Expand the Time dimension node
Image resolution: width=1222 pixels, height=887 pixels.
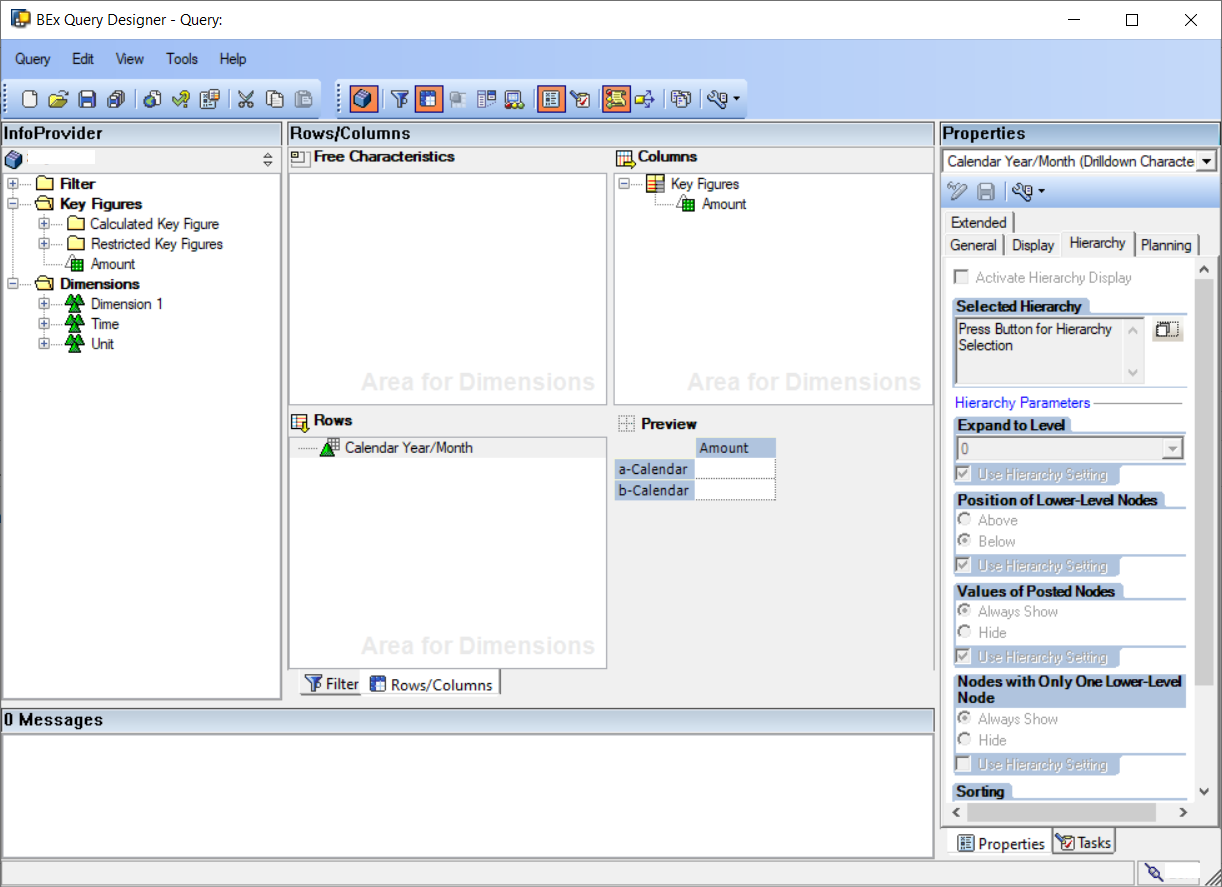[x=44, y=323]
